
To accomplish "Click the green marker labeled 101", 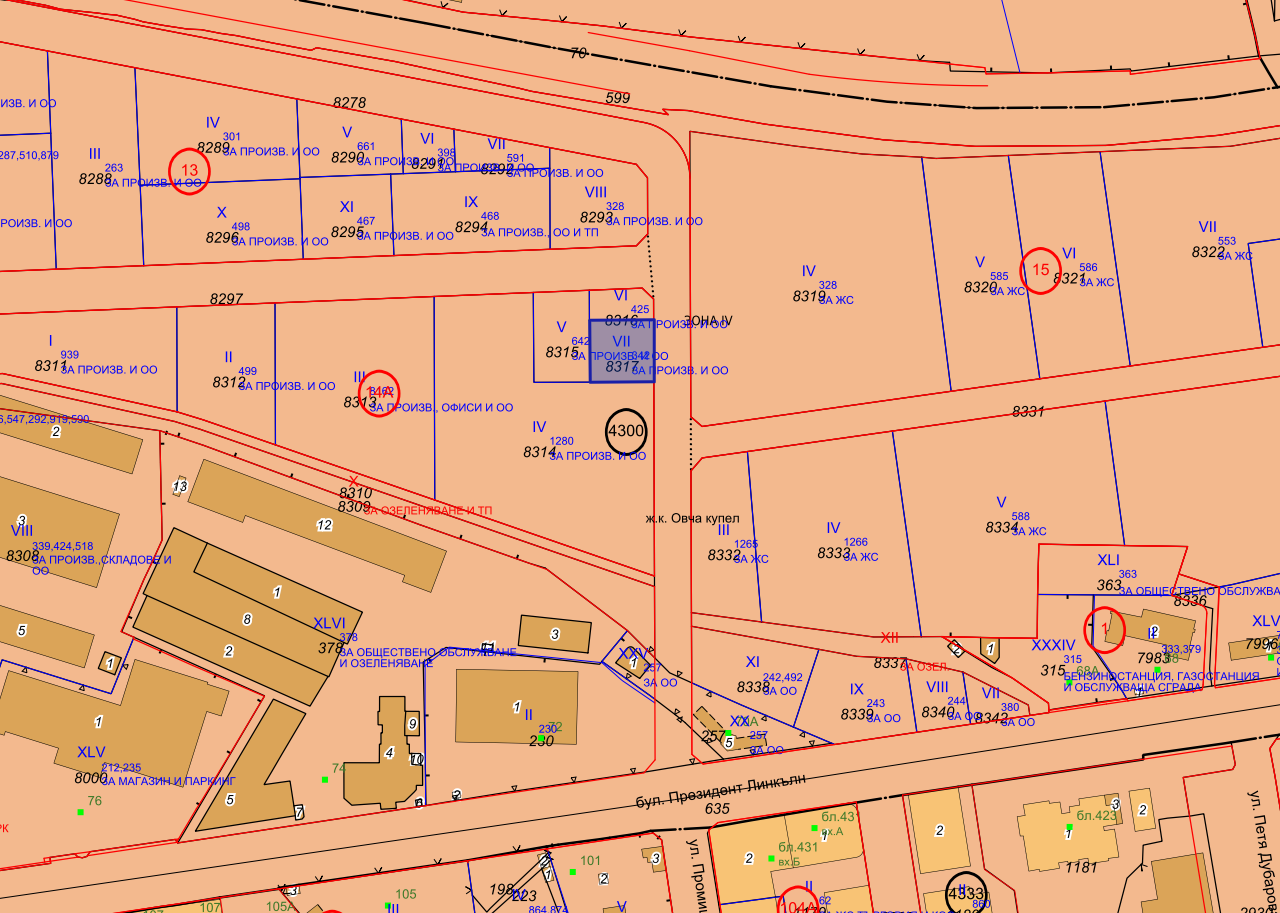I will (572, 871).
